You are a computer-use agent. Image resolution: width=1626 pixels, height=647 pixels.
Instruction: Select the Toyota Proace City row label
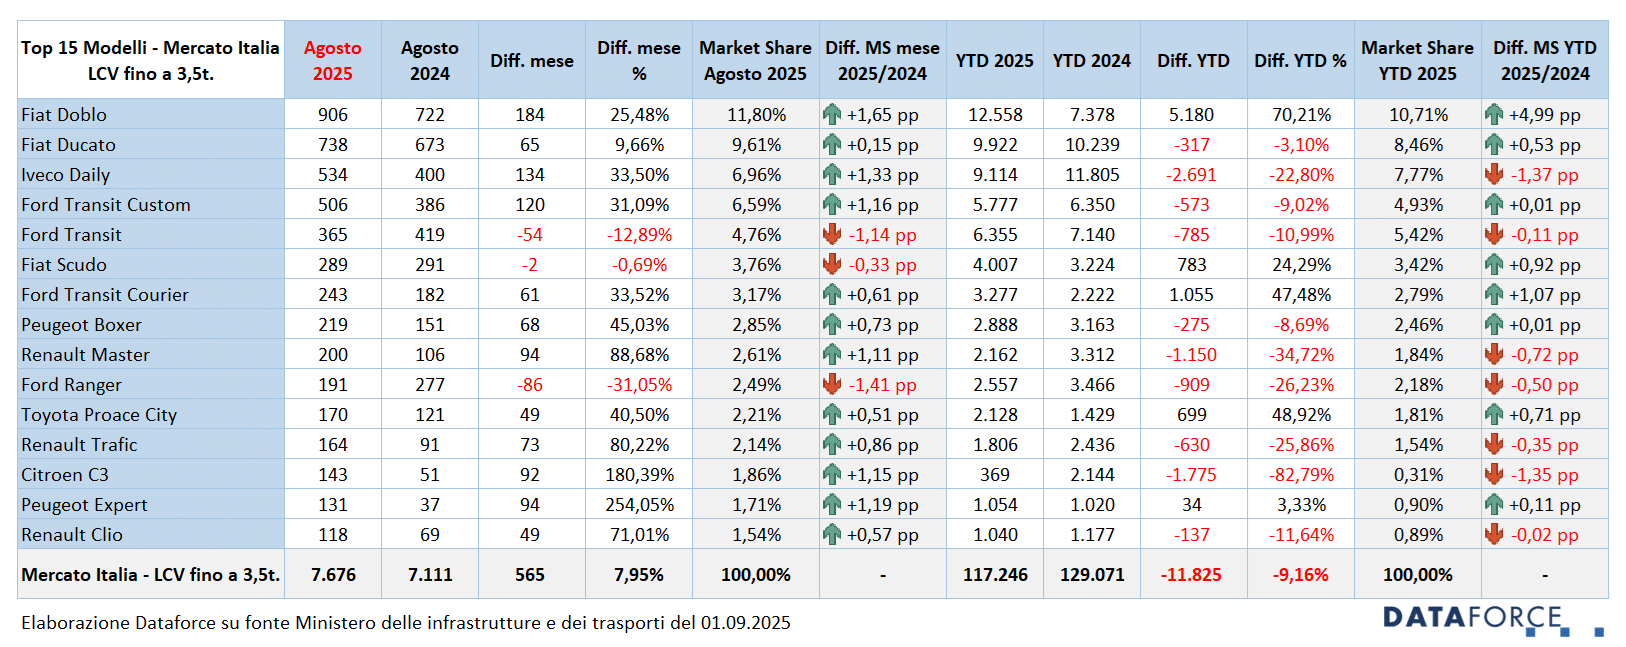99,414
